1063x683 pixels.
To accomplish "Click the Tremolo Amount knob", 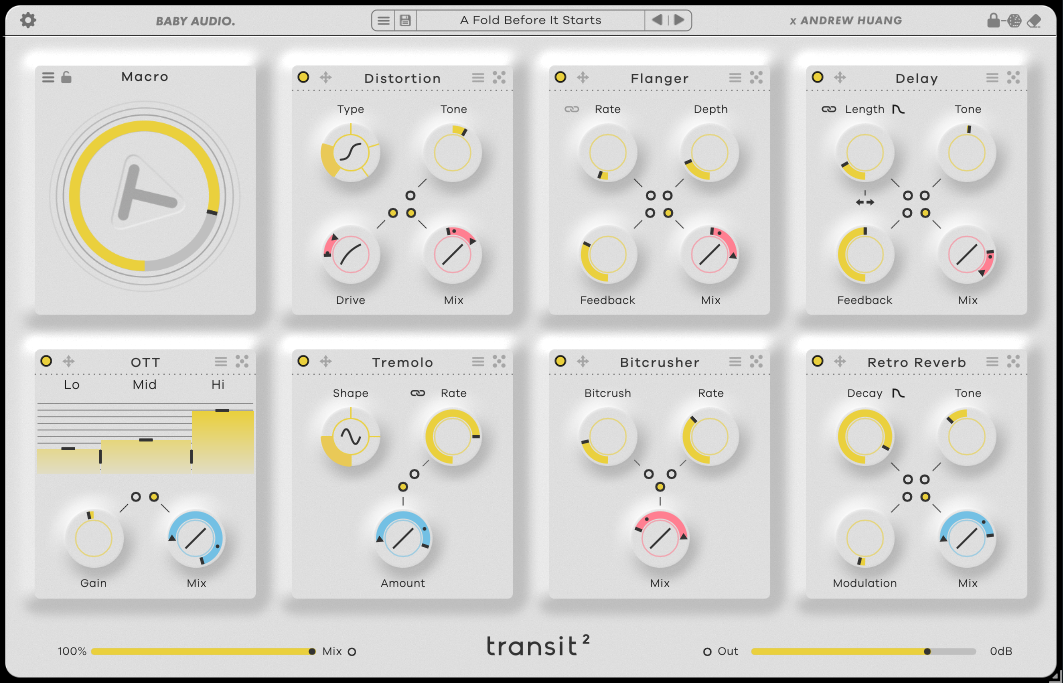I will coord(403,539).
